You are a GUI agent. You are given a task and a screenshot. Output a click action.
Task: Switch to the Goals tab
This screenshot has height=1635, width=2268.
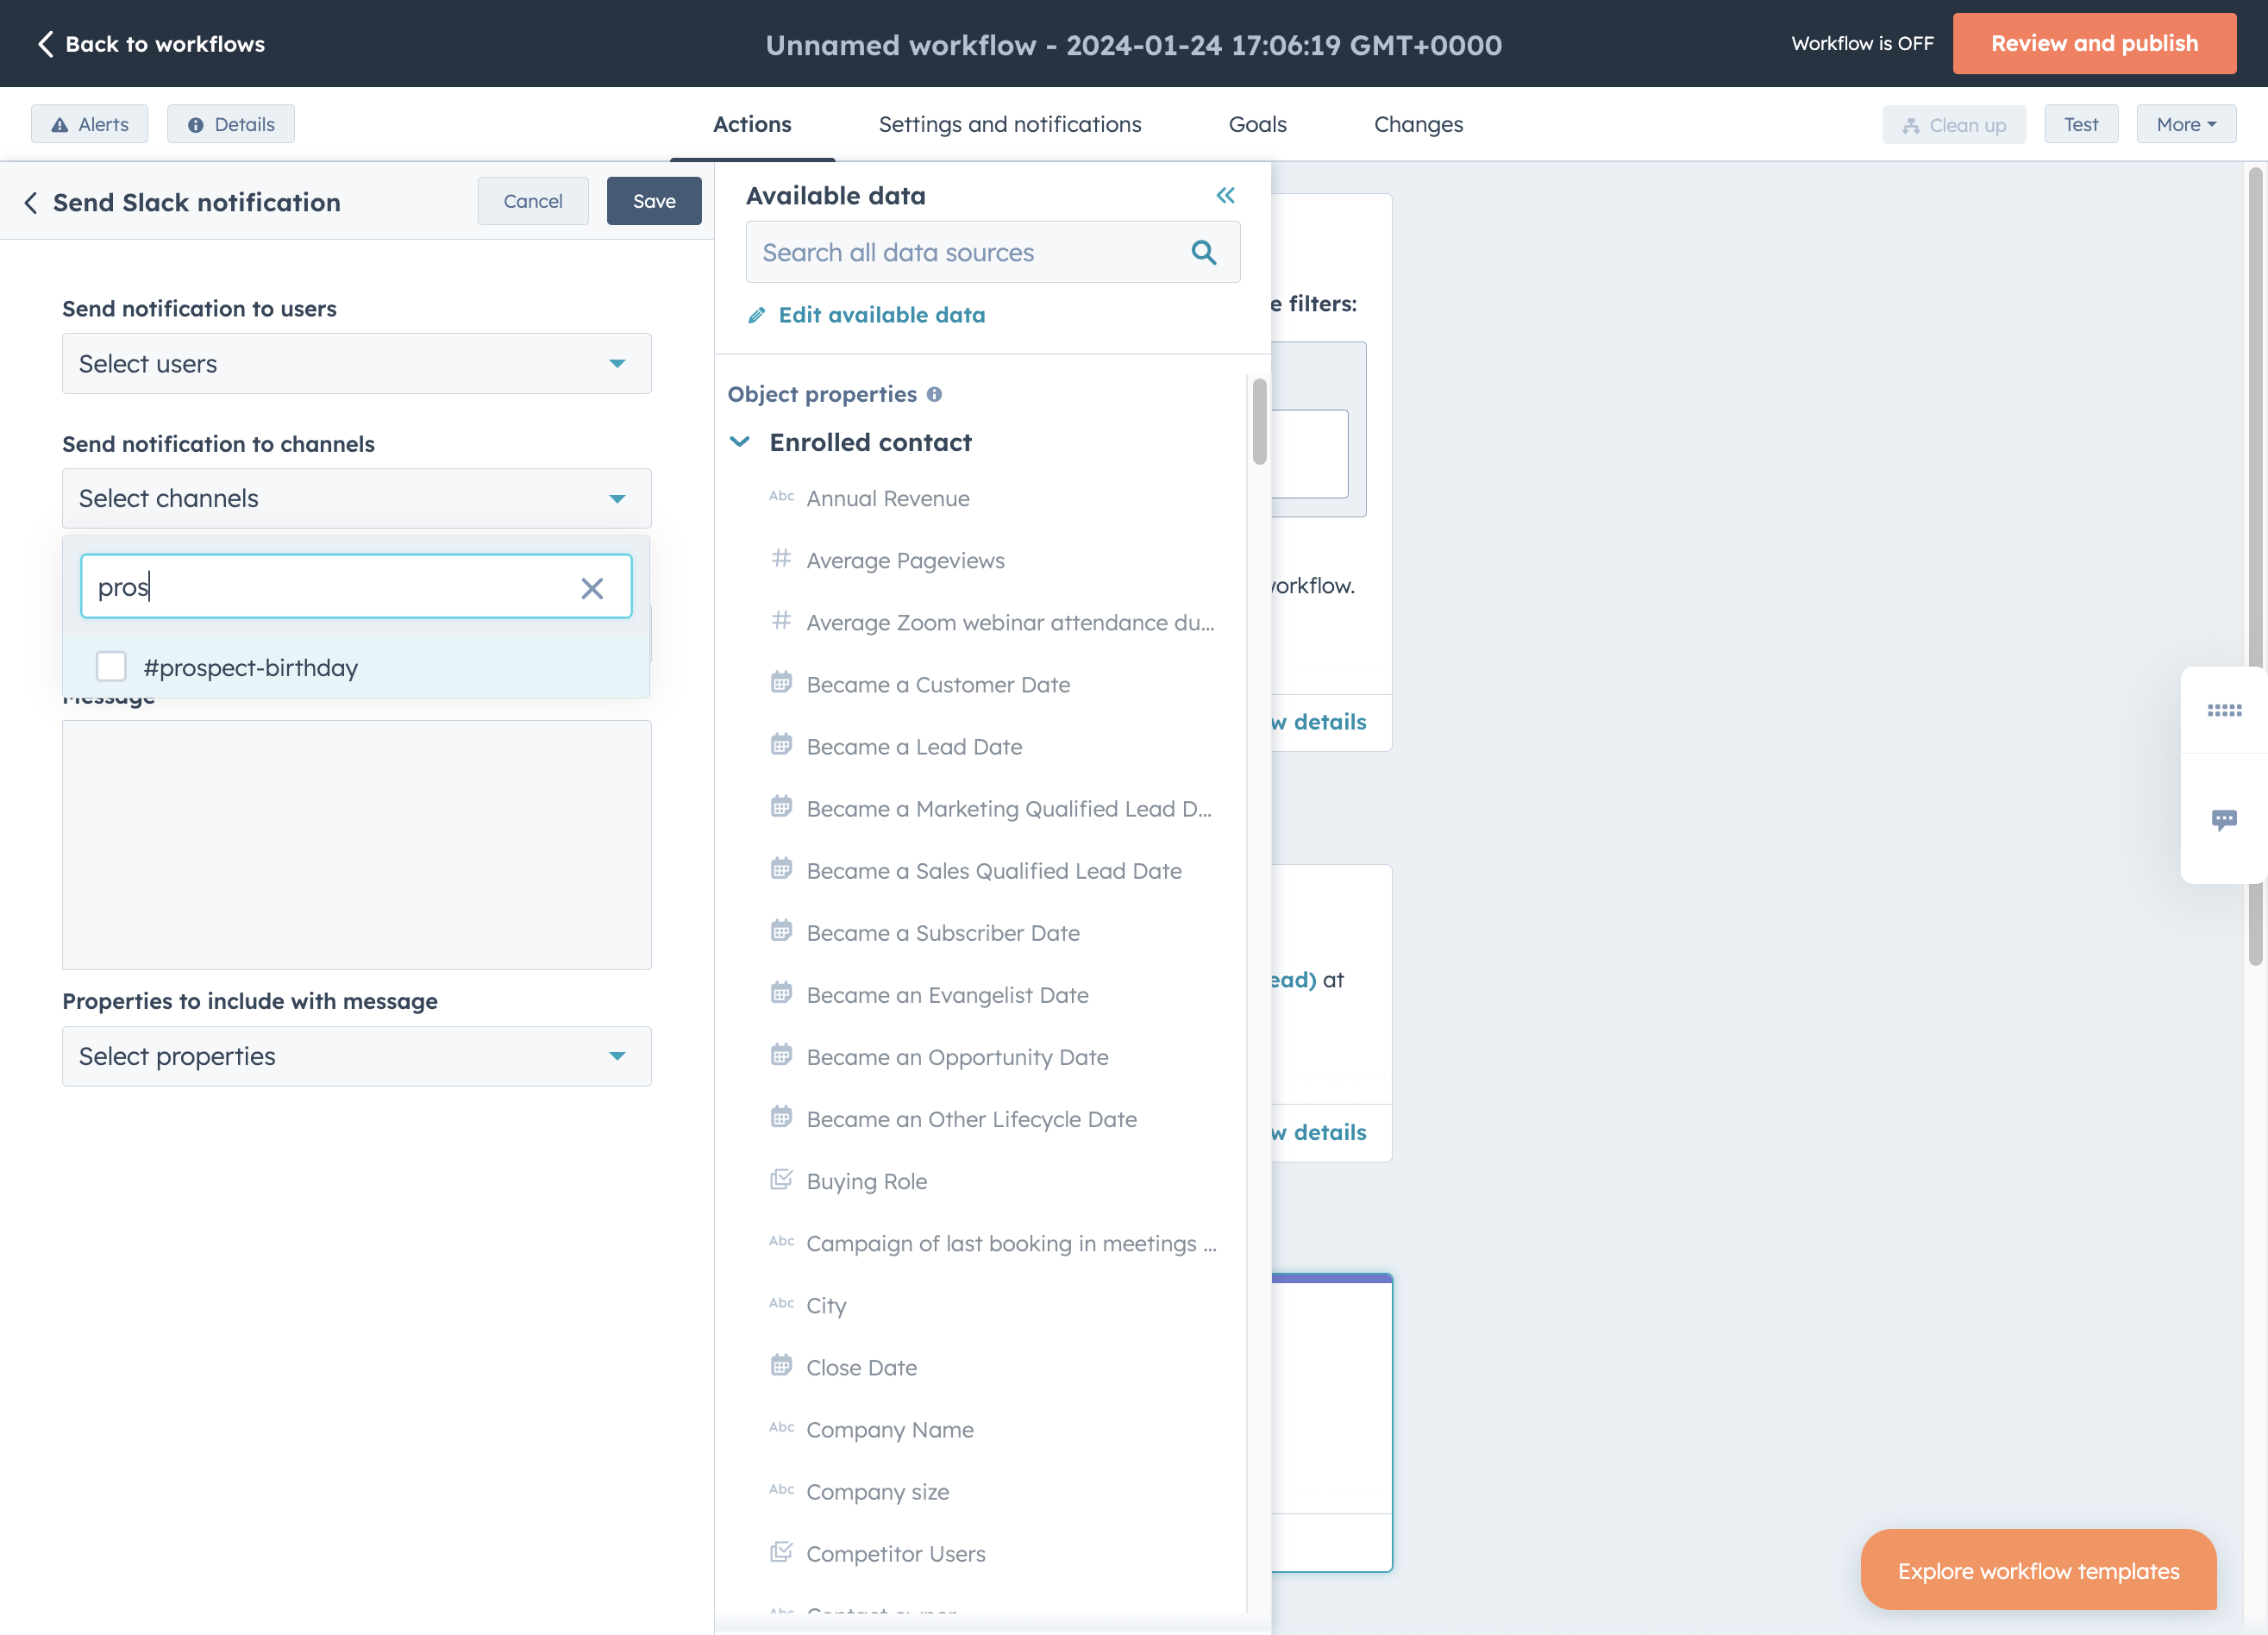pyautogui.click(x=1257, y=125)
